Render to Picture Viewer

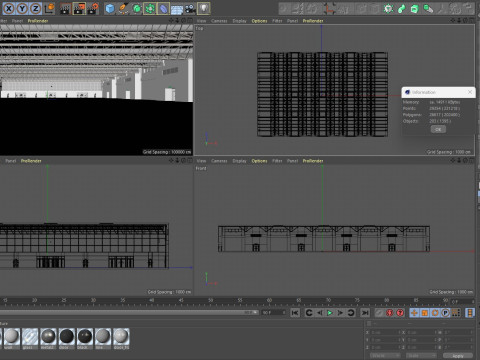click(79, 8)
